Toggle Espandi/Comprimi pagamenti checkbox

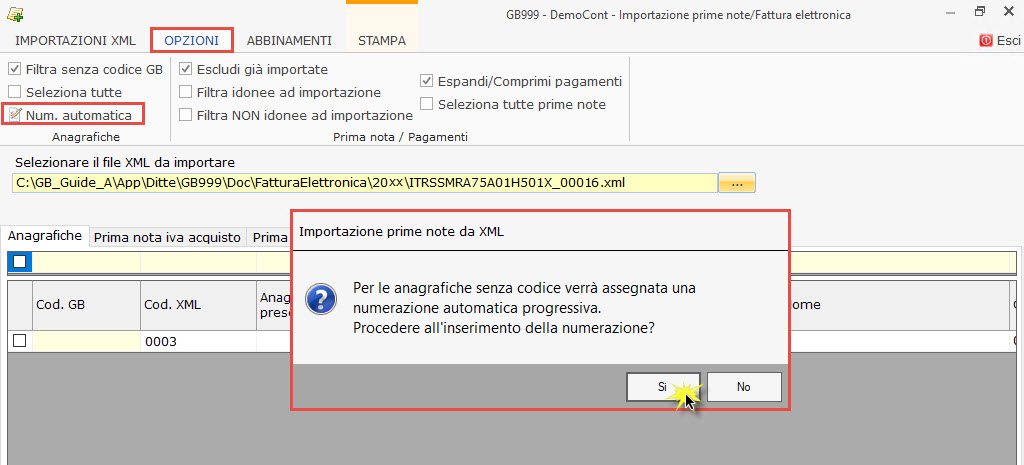(x=427, y=81)
